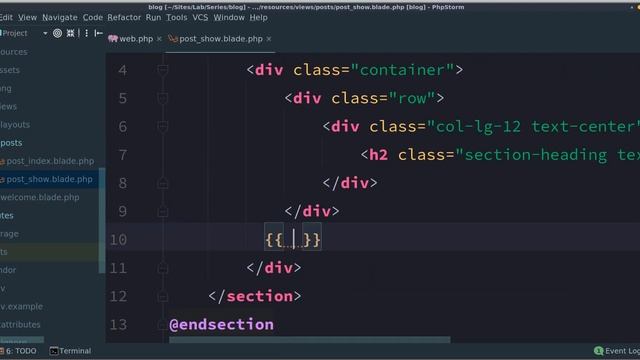Image resolution: width=640 pixels, height=360 pixels.
Task: Open the Project view dropdown
Action: click(x=45, y=33)
